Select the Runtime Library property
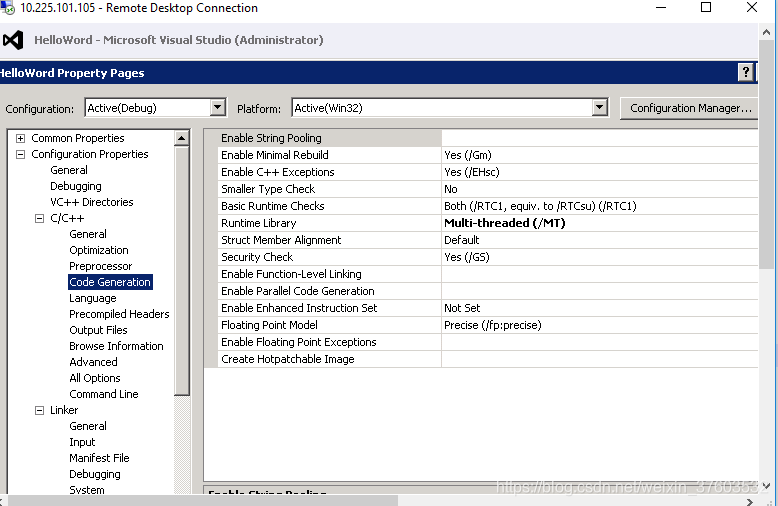778x506 pixels. tap(329, 223)
